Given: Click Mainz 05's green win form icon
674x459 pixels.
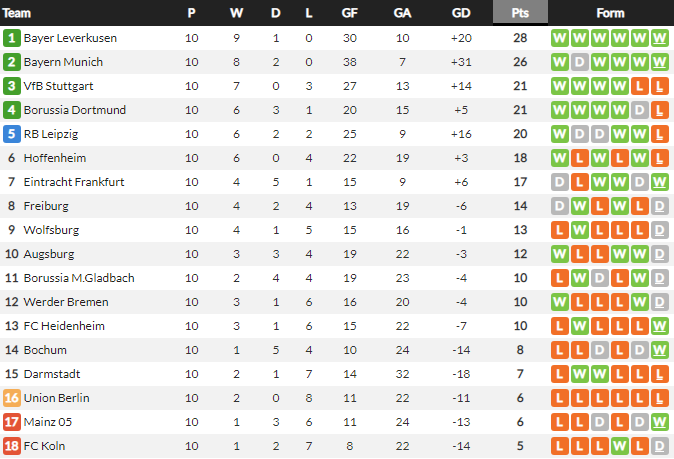Looking at the screenshot, I should [x=659, y=422].
